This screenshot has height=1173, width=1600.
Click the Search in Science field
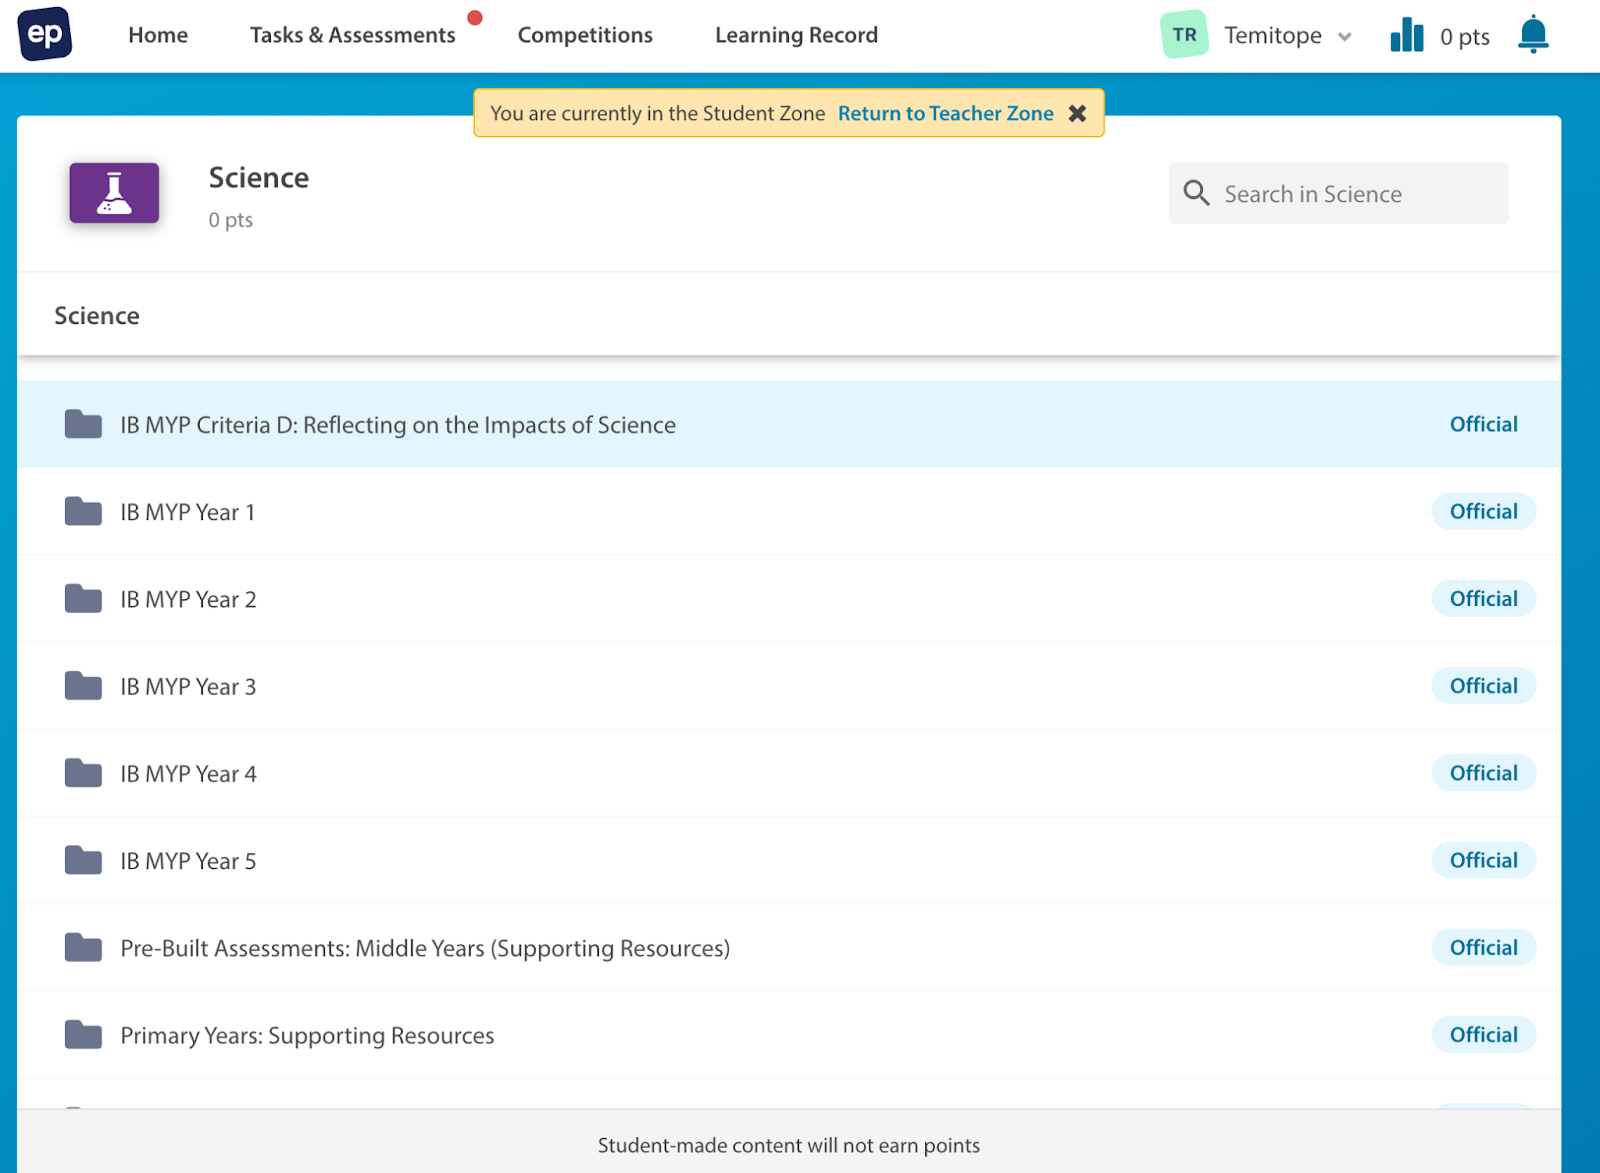(x=1338, y=193)
